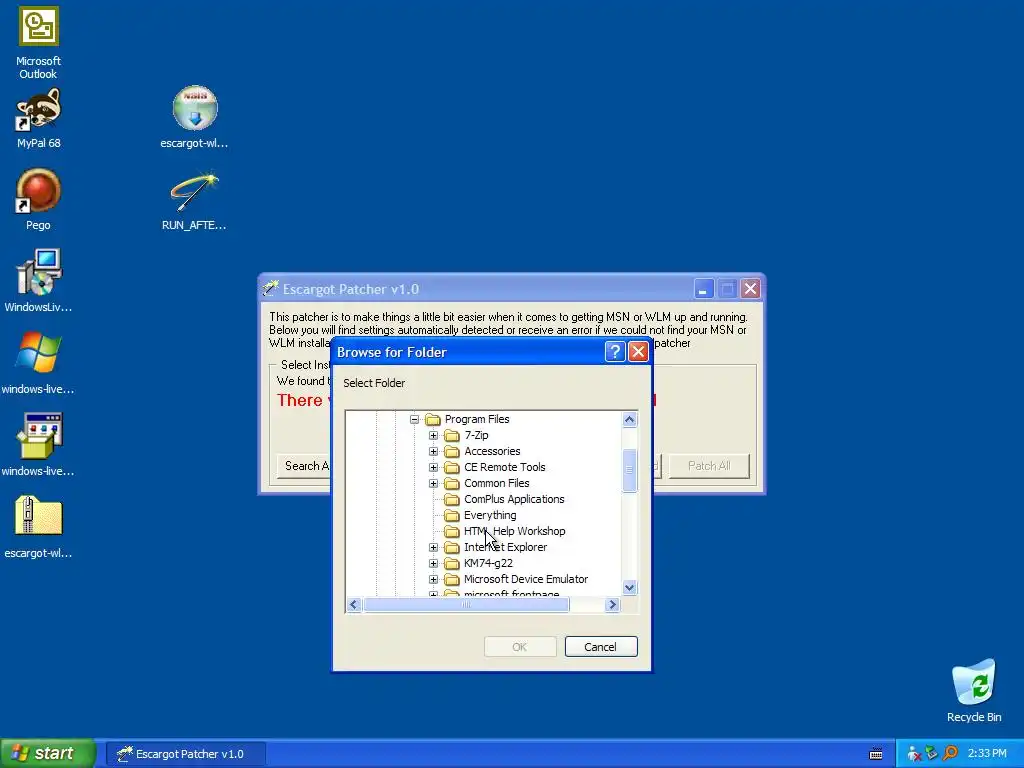Click the horizontal scroll left arrow
Screen dimensions: 1024x768
point(354,605)
